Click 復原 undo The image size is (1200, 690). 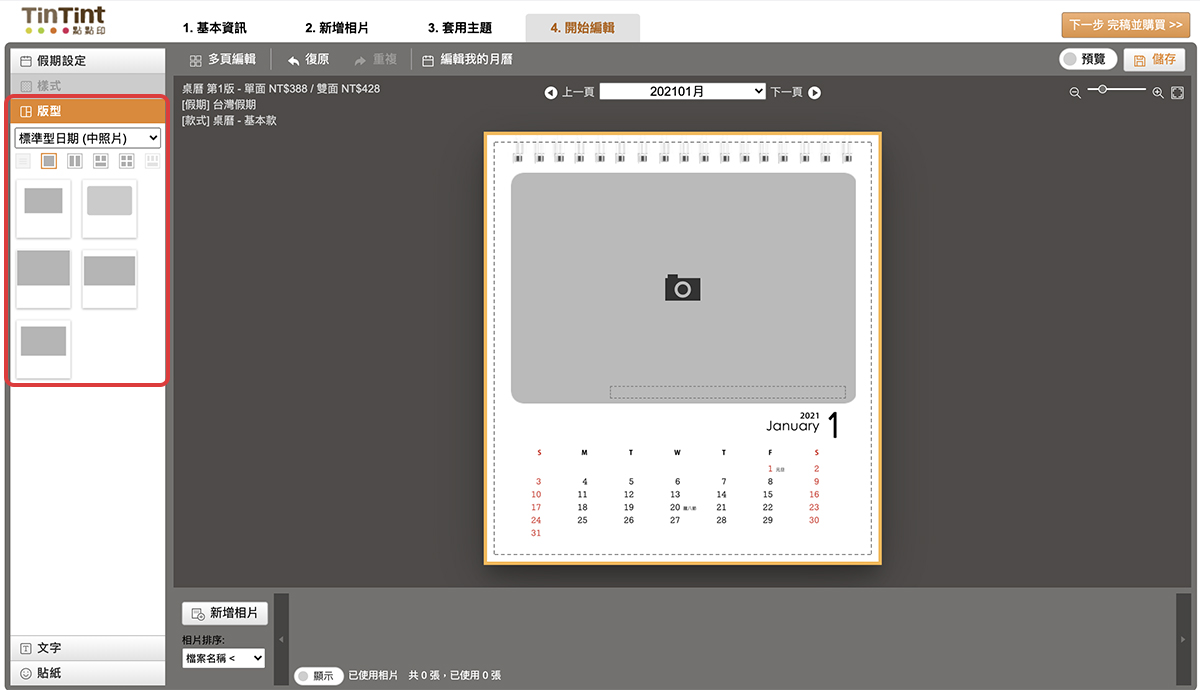click(308, 60)
